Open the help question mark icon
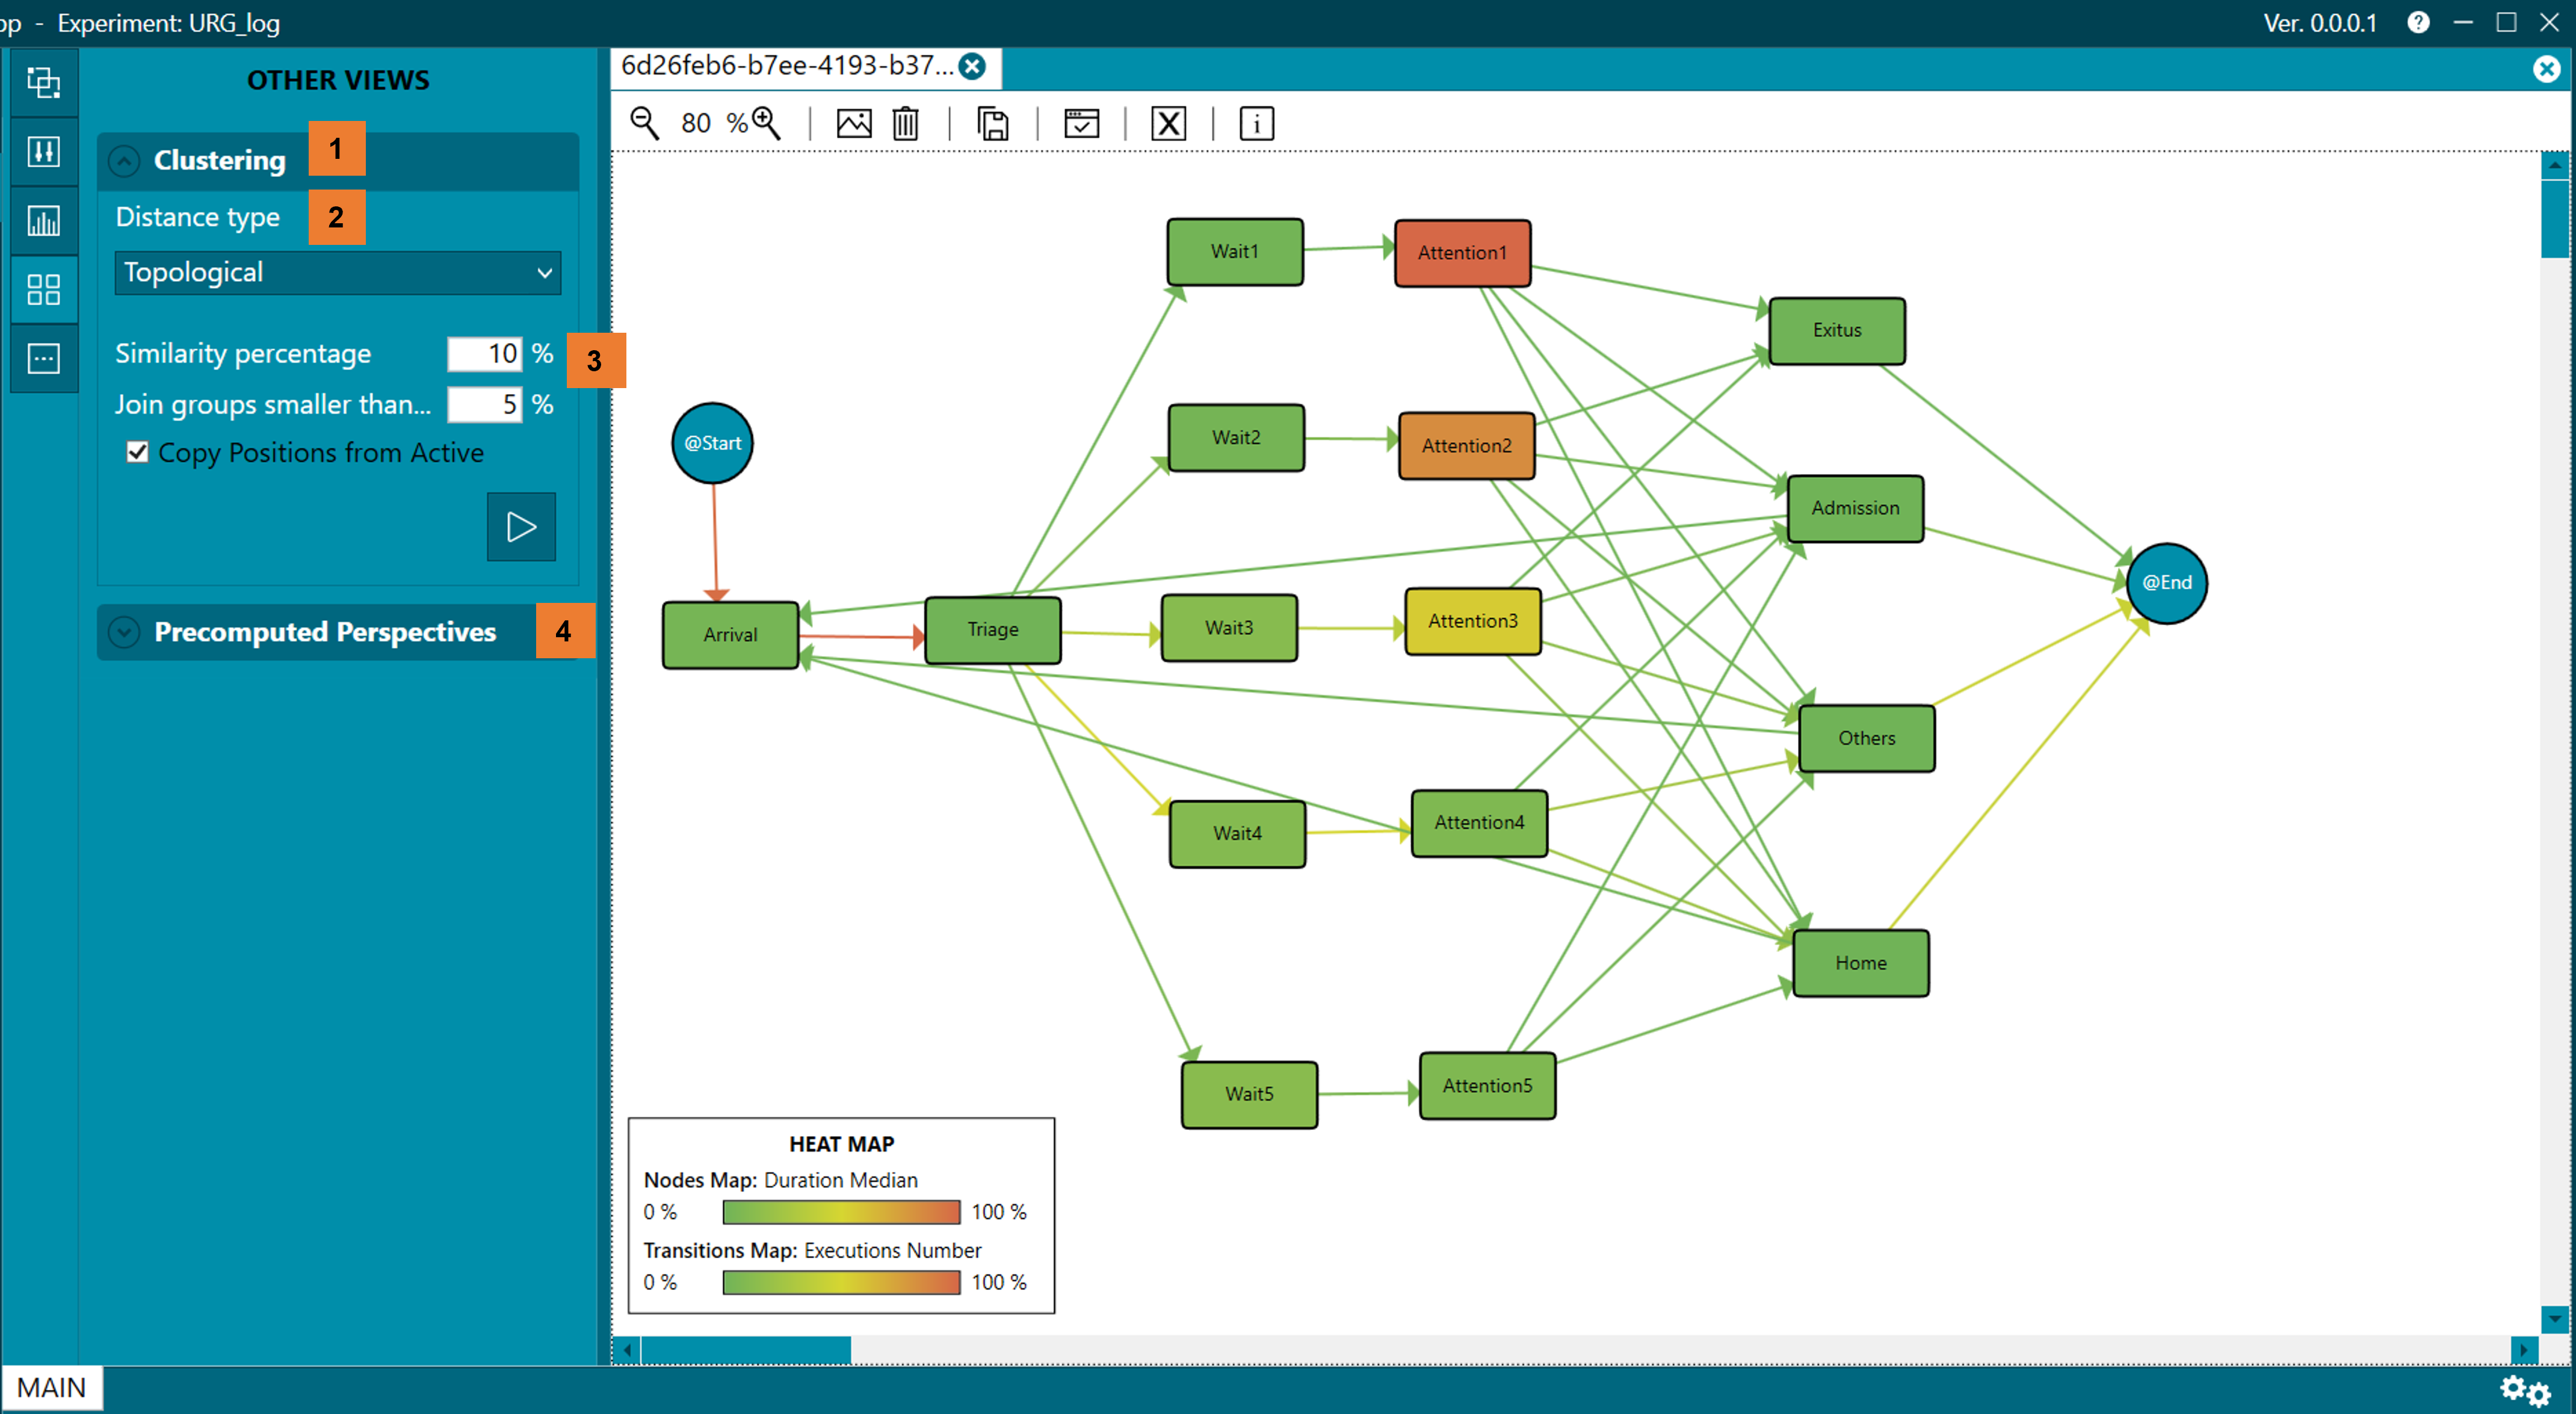This screenshot has width=2576, height=1414. 2418,22
